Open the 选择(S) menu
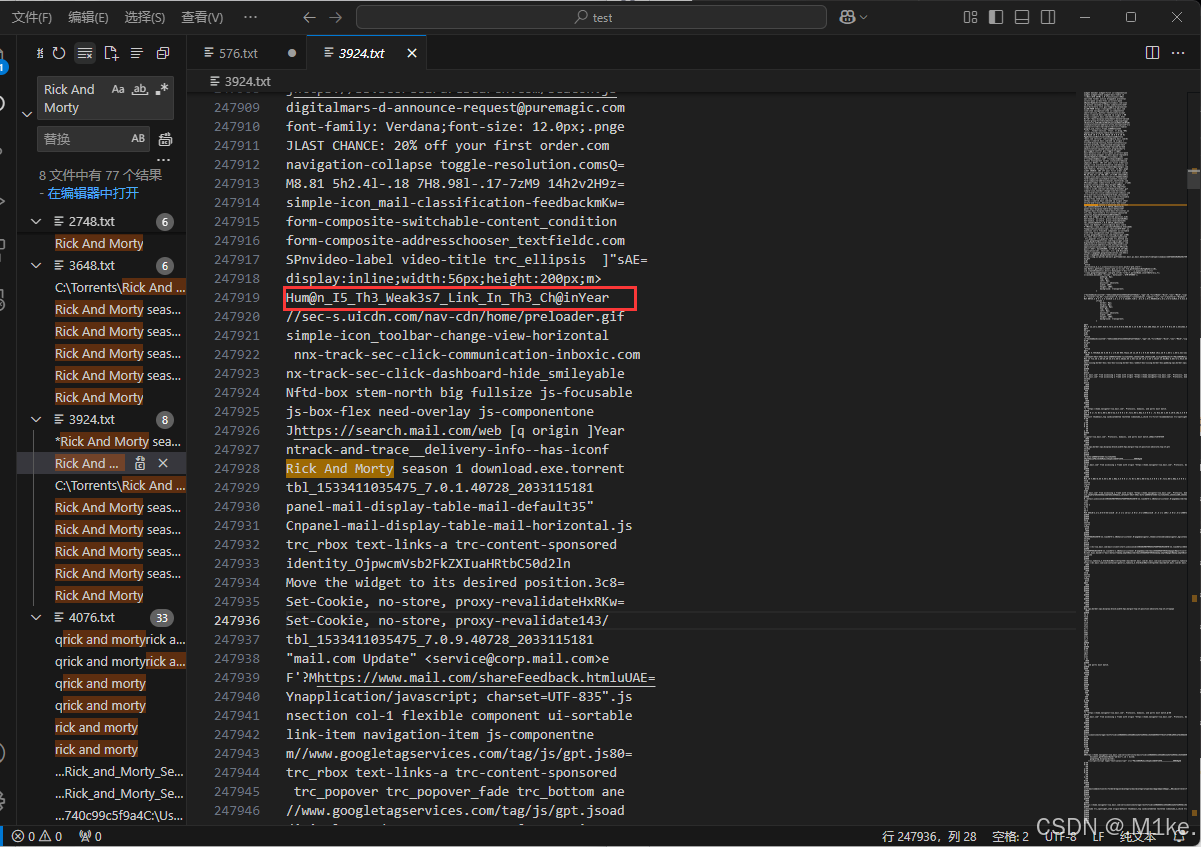This screenshot has height=847, width=1201. click(x=145, y=17)
